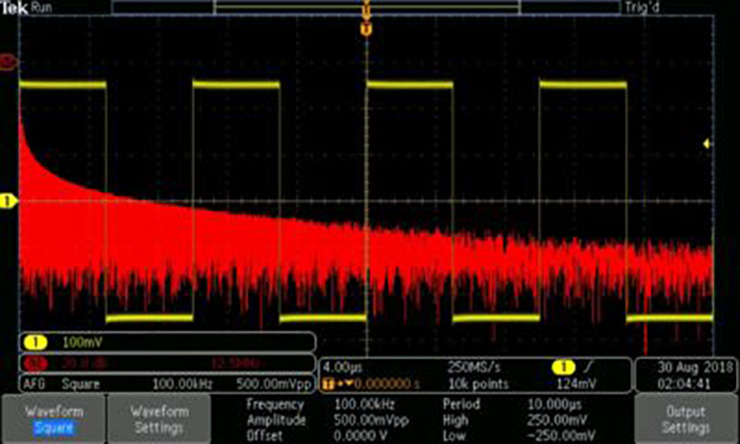
Task: Click the 500.00mVpp readout in the AFG row
Action: [274, 384]
